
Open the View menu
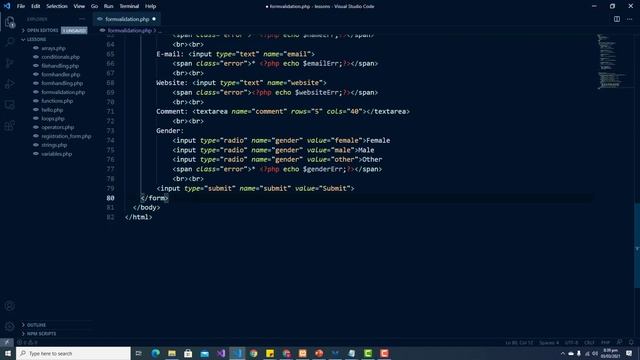[x=79, y=6]
